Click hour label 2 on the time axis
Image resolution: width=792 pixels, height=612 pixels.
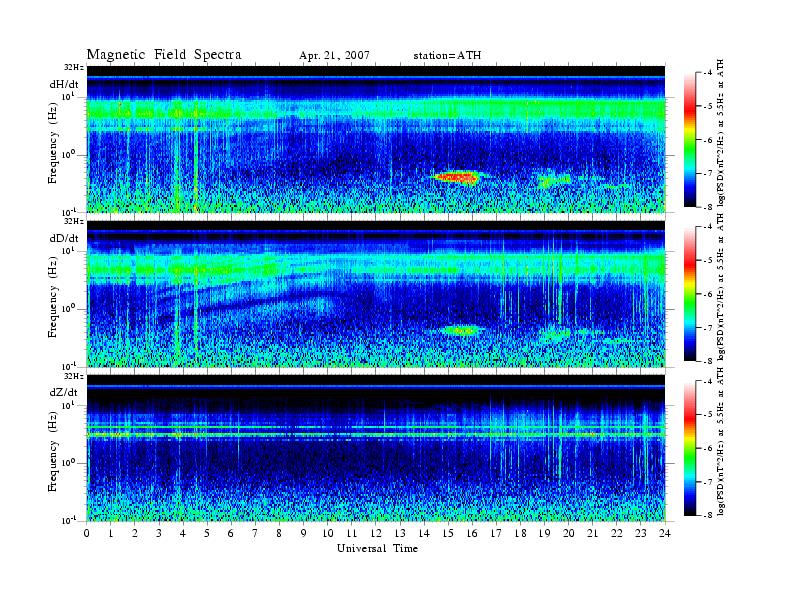pos(135,533)
